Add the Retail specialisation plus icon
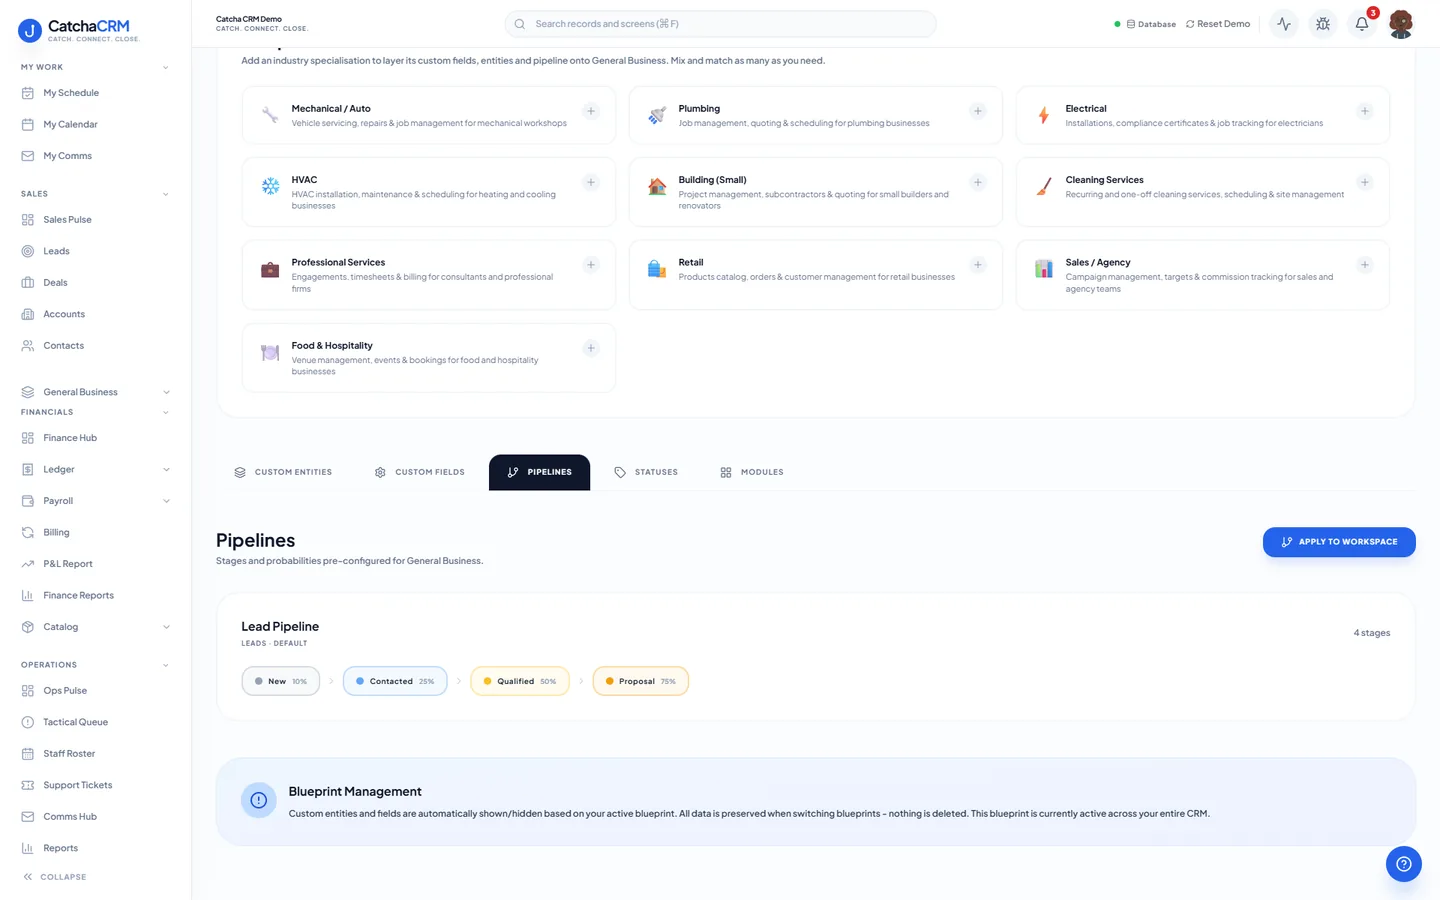 pyautogui.click(x=978, y=265)
